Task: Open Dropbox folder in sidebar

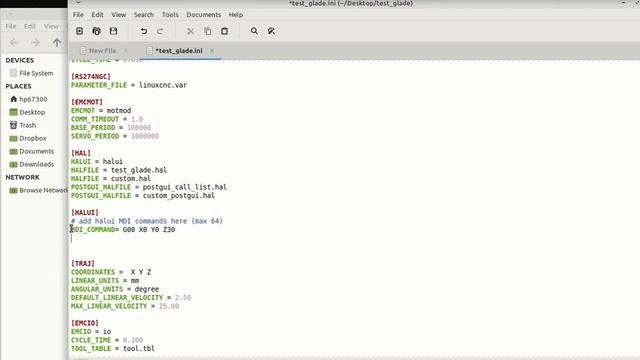Action: tap(28, 138)
